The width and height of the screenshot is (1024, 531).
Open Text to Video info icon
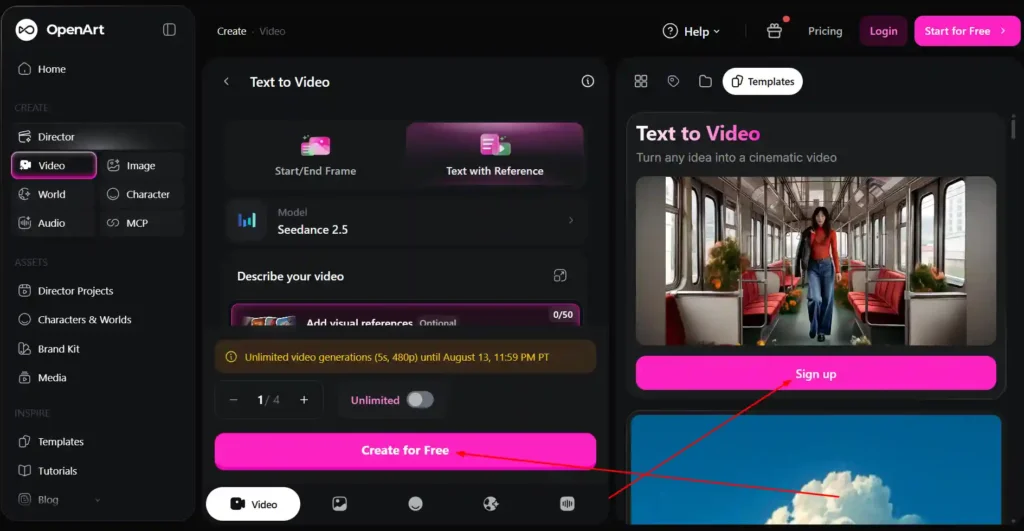[588, 81]
